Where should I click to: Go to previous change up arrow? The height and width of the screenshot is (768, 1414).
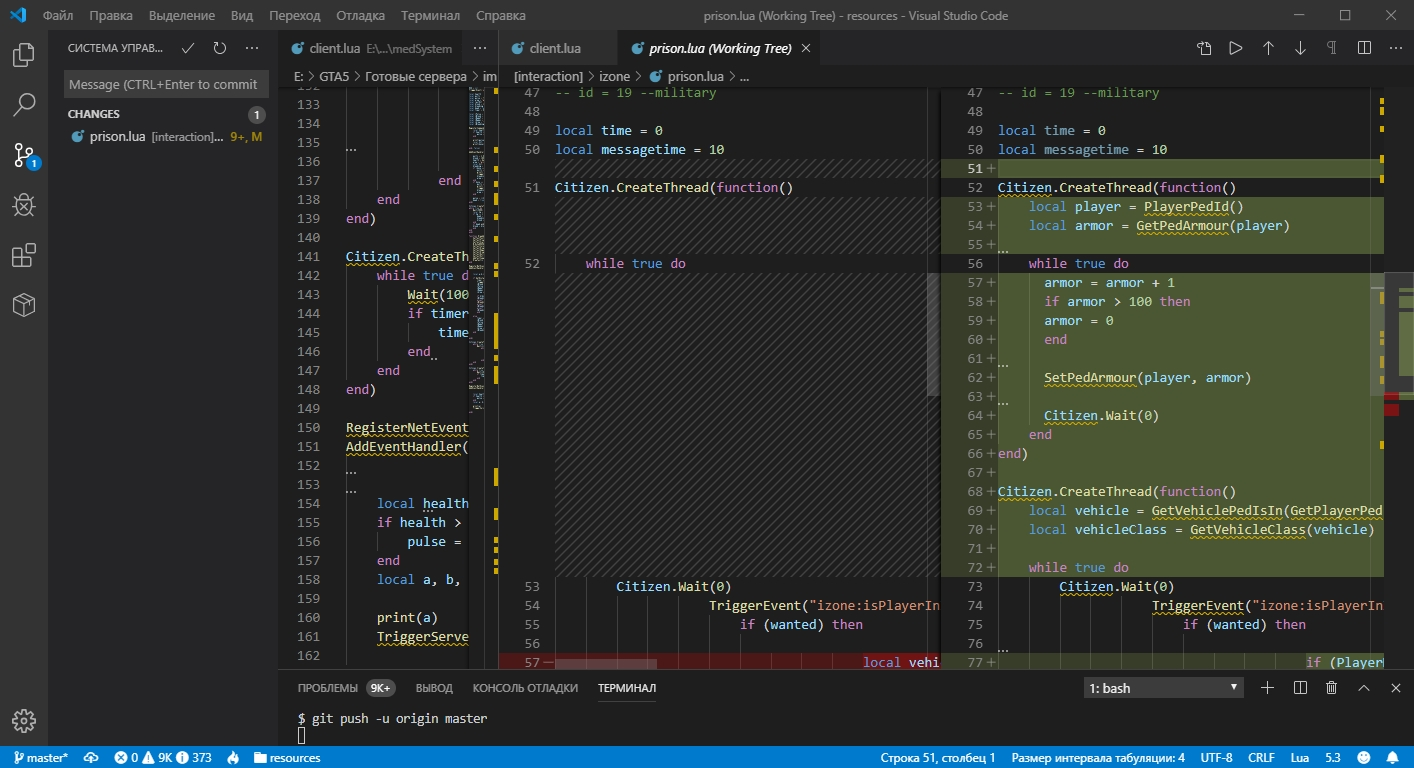tap(1268, 48)
